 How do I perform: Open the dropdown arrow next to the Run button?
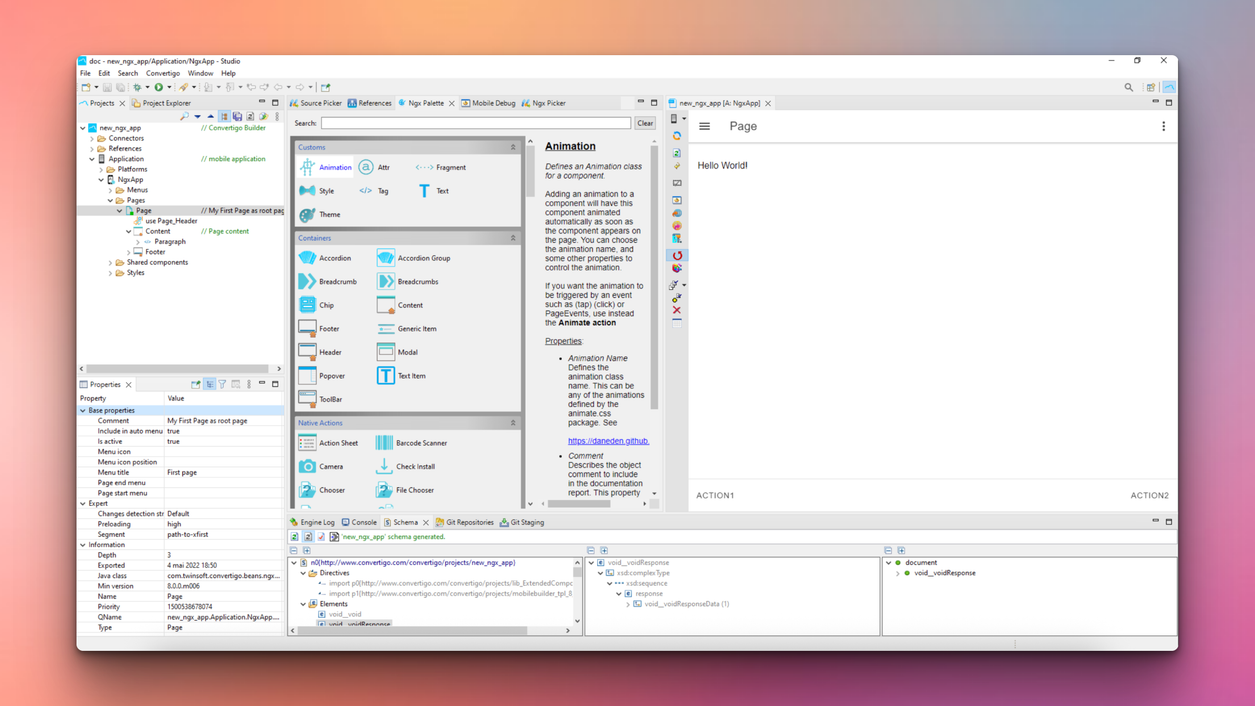point(169,87)
